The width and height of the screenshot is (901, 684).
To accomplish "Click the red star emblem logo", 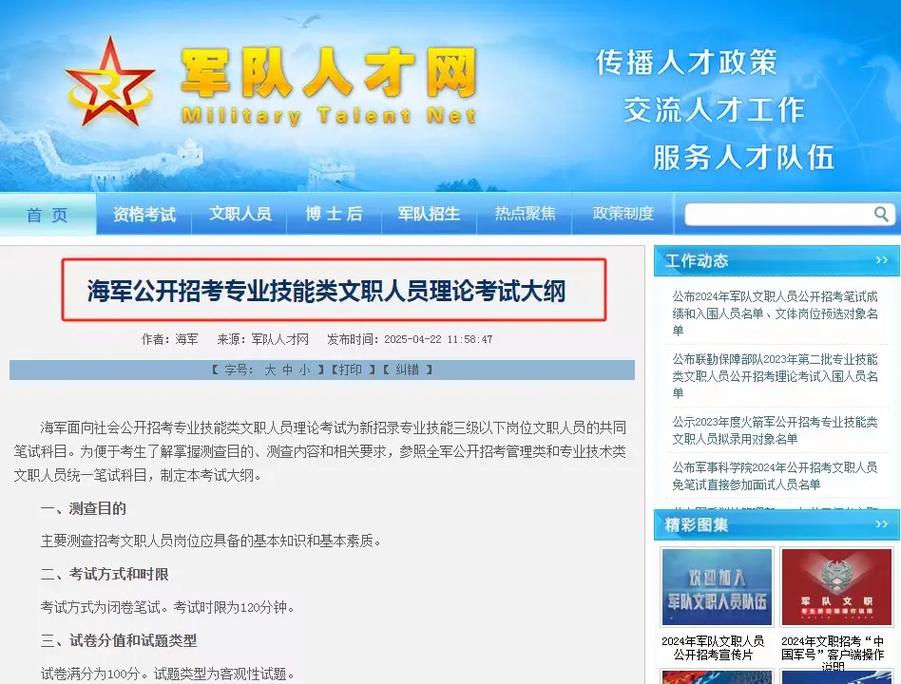I will [x=110, y=83].
